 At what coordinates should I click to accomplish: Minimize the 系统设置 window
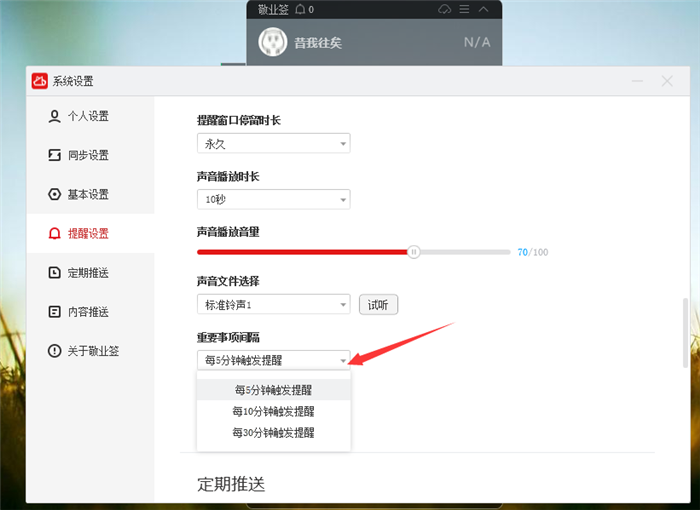[x=638, y=81]
